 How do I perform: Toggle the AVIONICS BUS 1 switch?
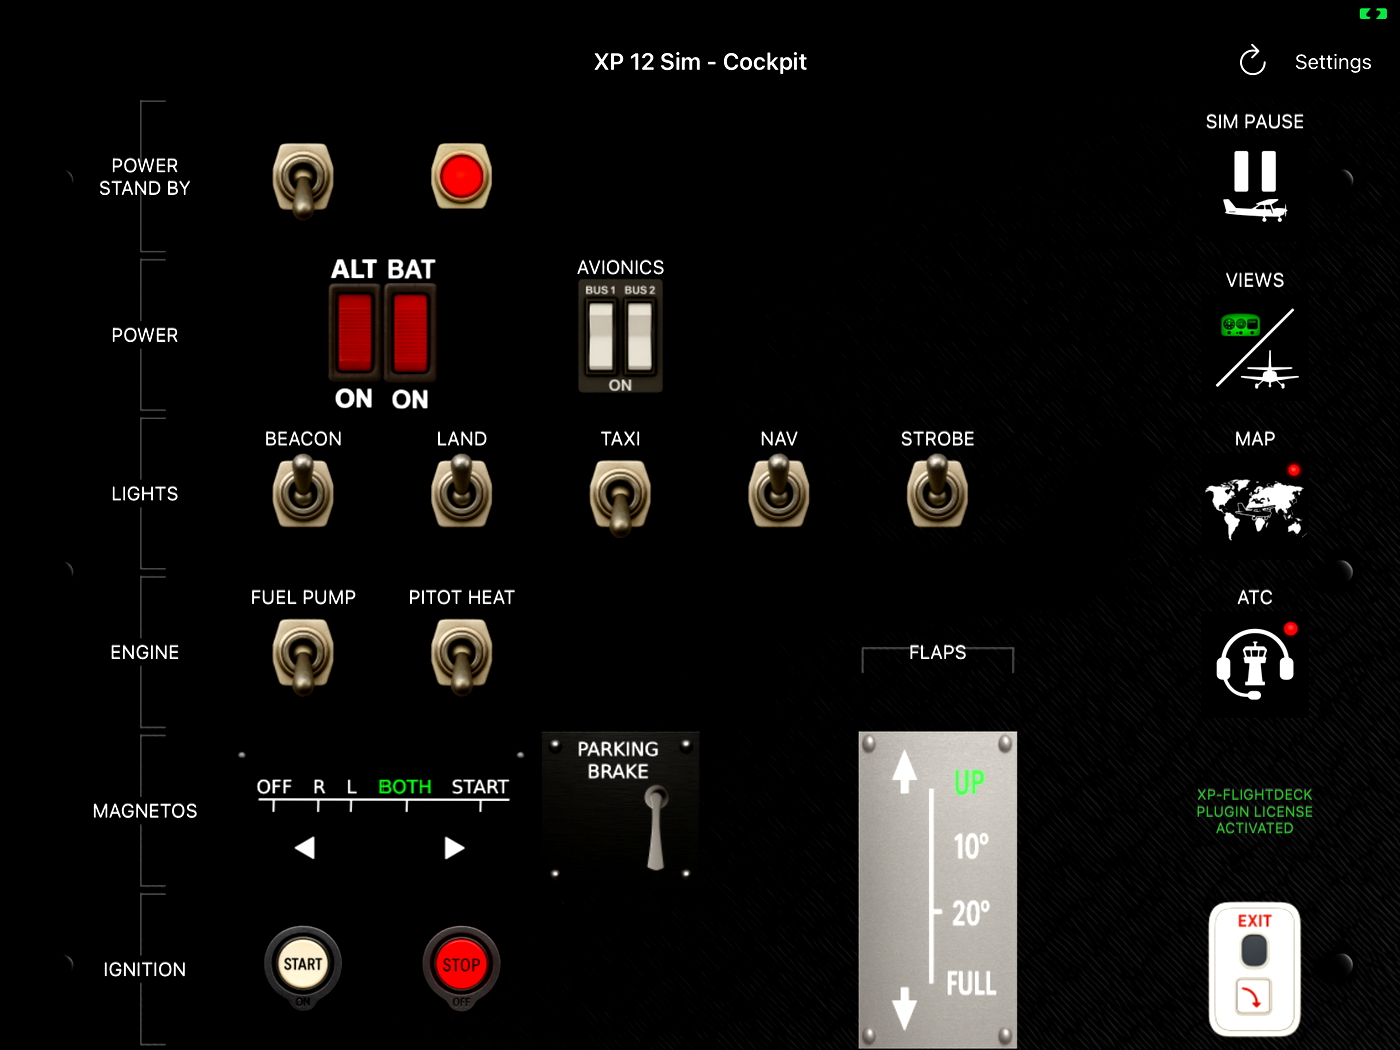(x=601, y=335)
